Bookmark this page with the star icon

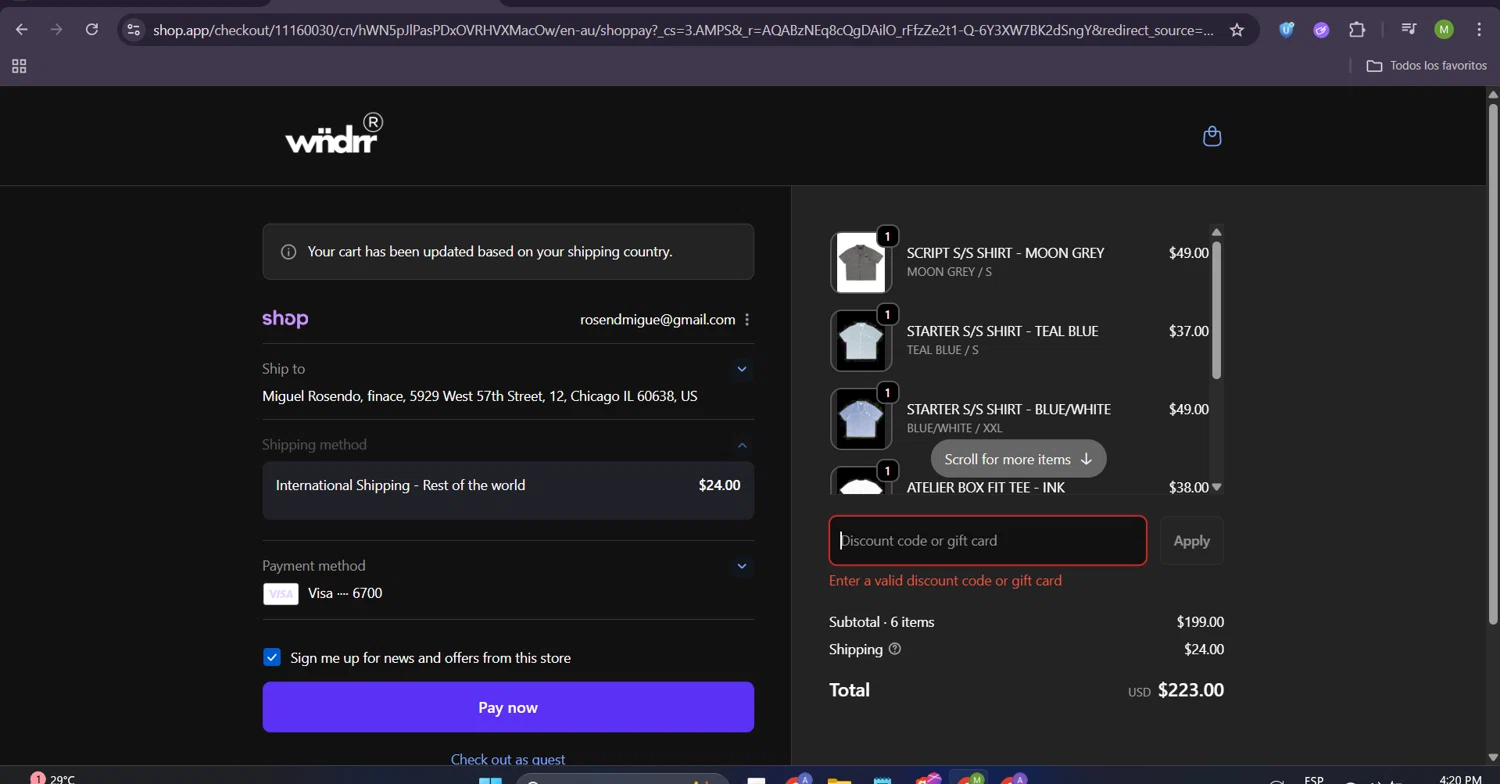point(1237,30)
